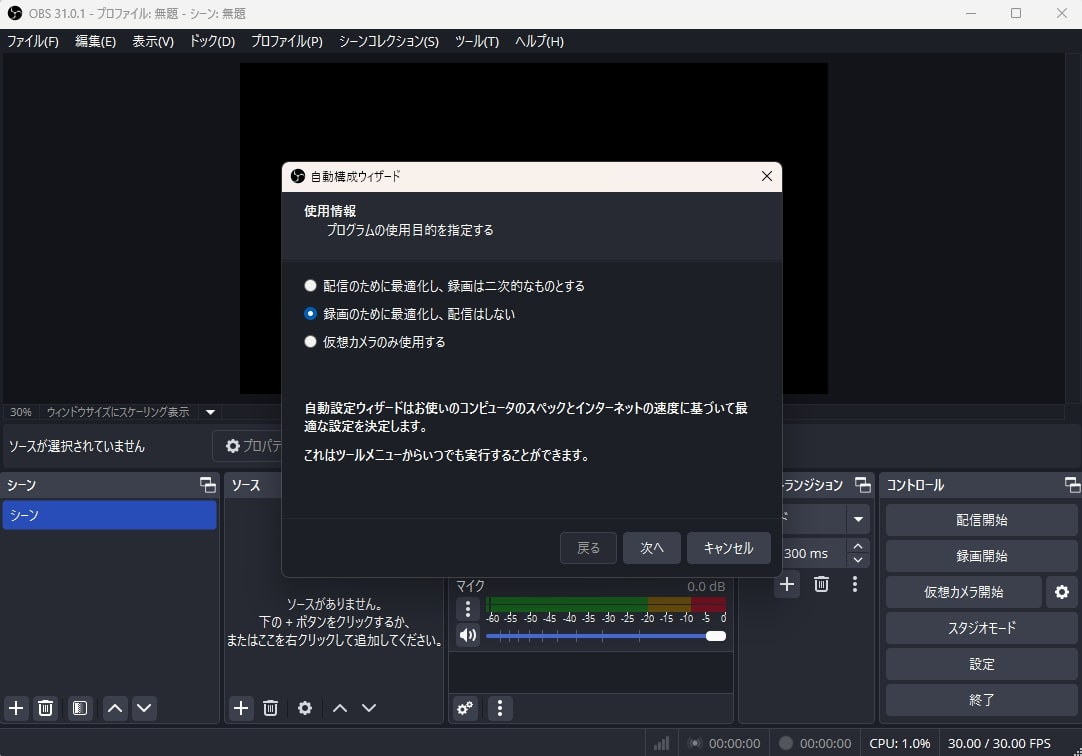Select optimize for streaming radio option

coord(310,285)
